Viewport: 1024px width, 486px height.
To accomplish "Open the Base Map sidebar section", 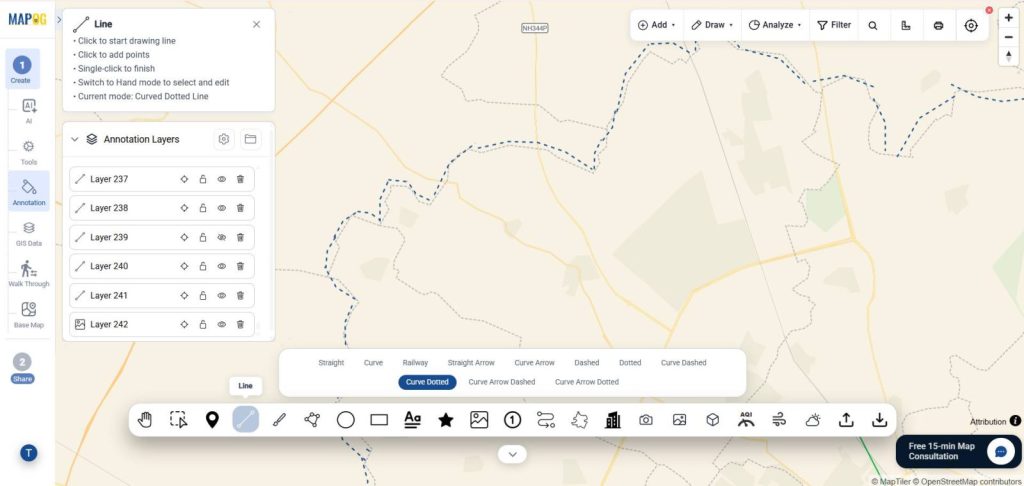I will pyautogui.click(x=28, y=314).
